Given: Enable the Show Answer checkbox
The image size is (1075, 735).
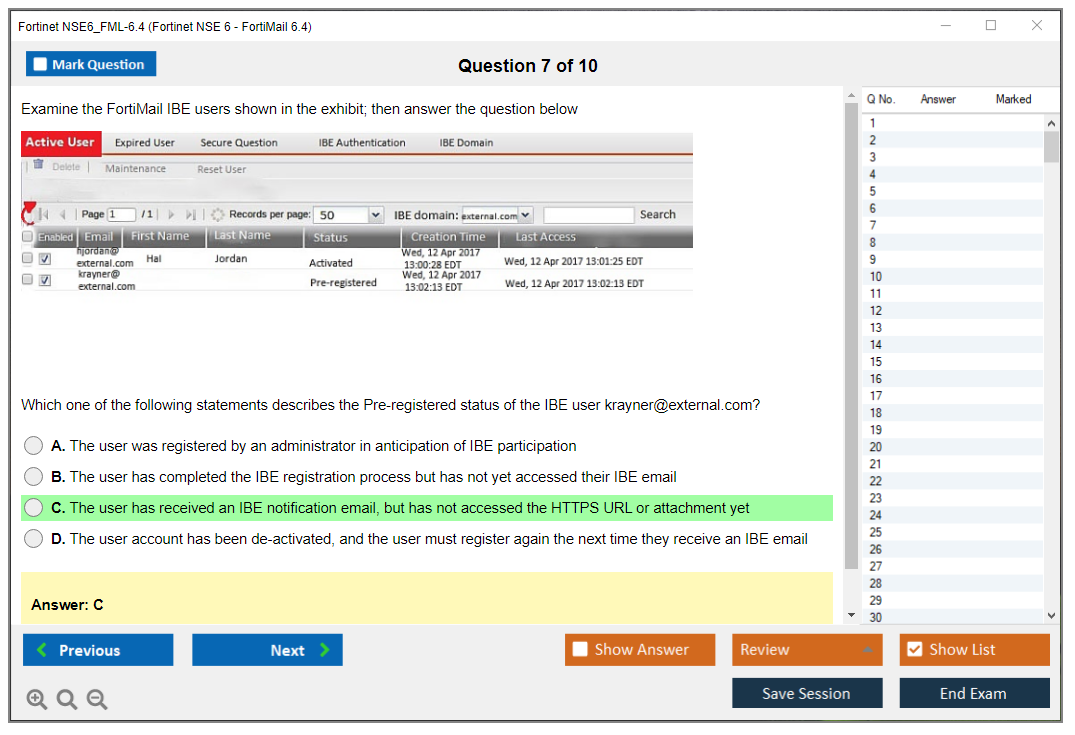Looking at the screenshot, I should (x=580, y=649).
